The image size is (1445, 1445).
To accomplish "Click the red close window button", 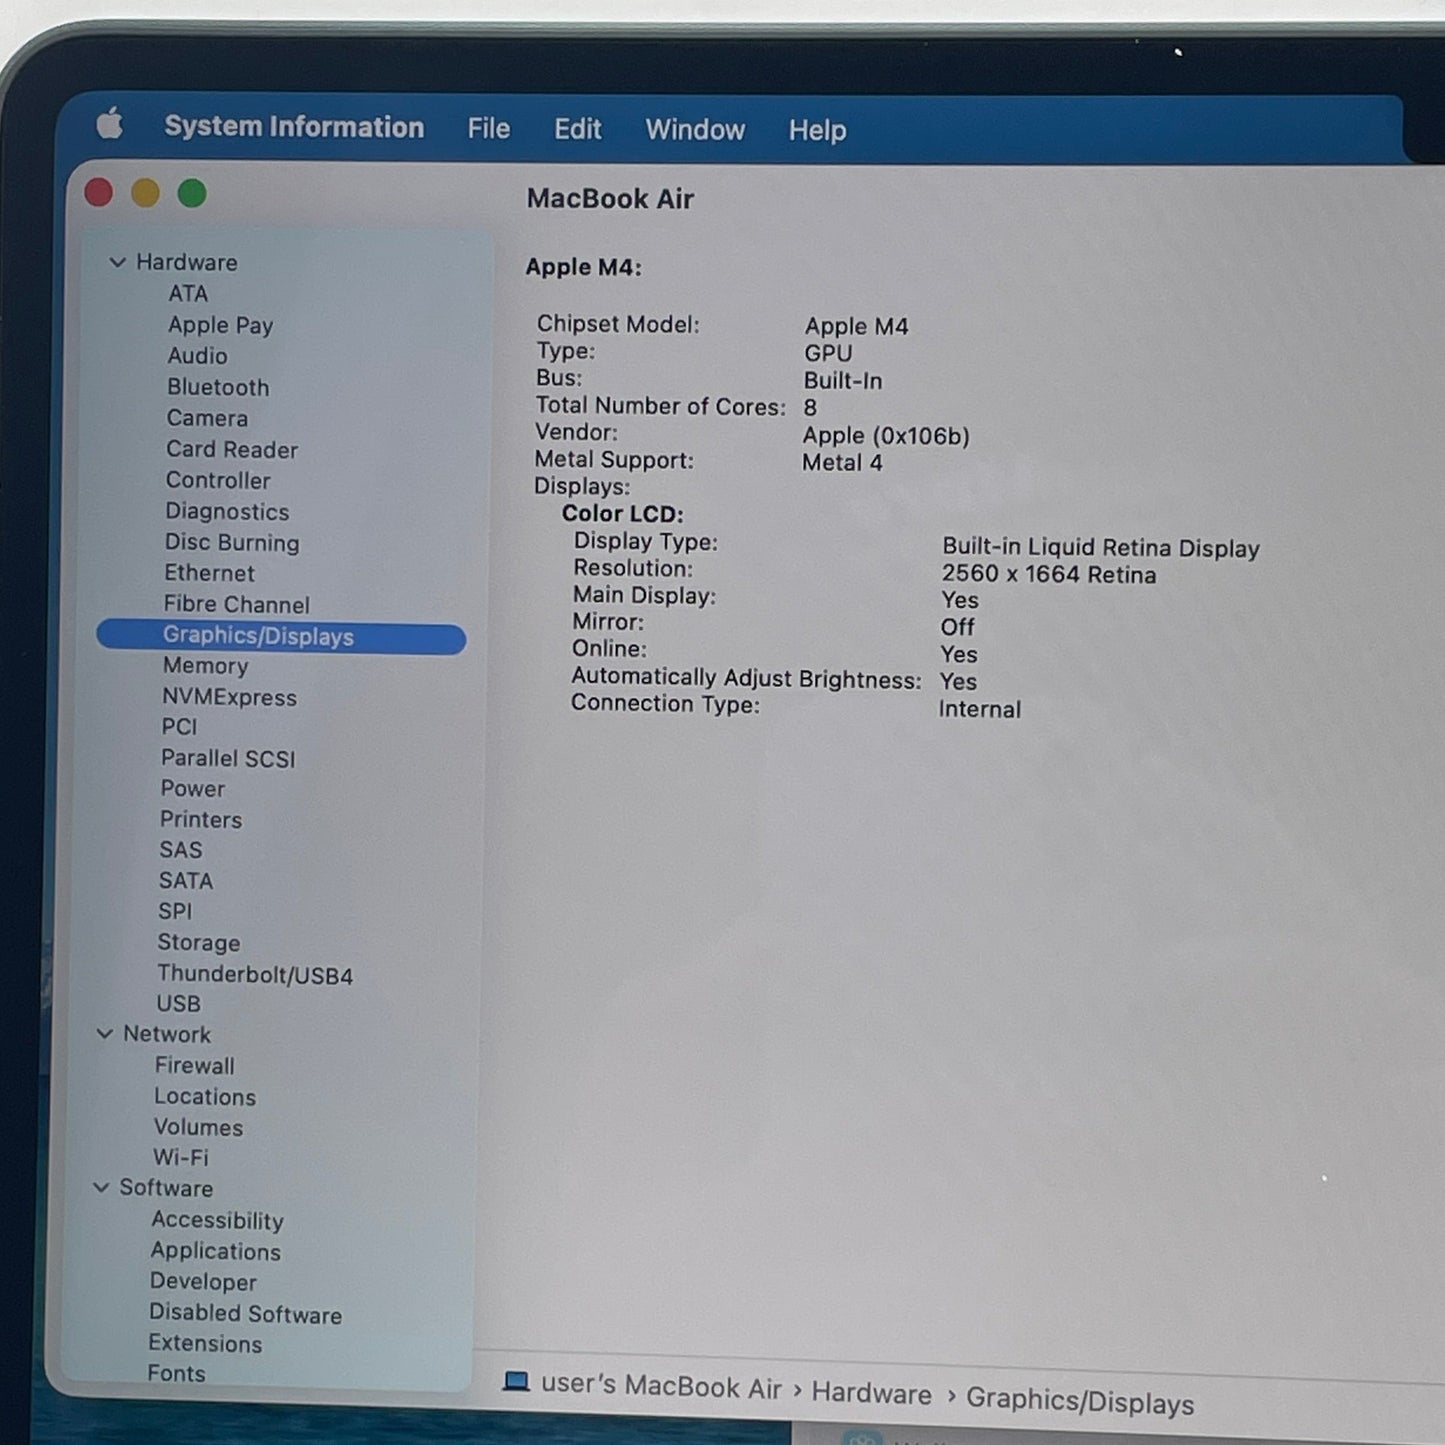I will tap(99, 192).
